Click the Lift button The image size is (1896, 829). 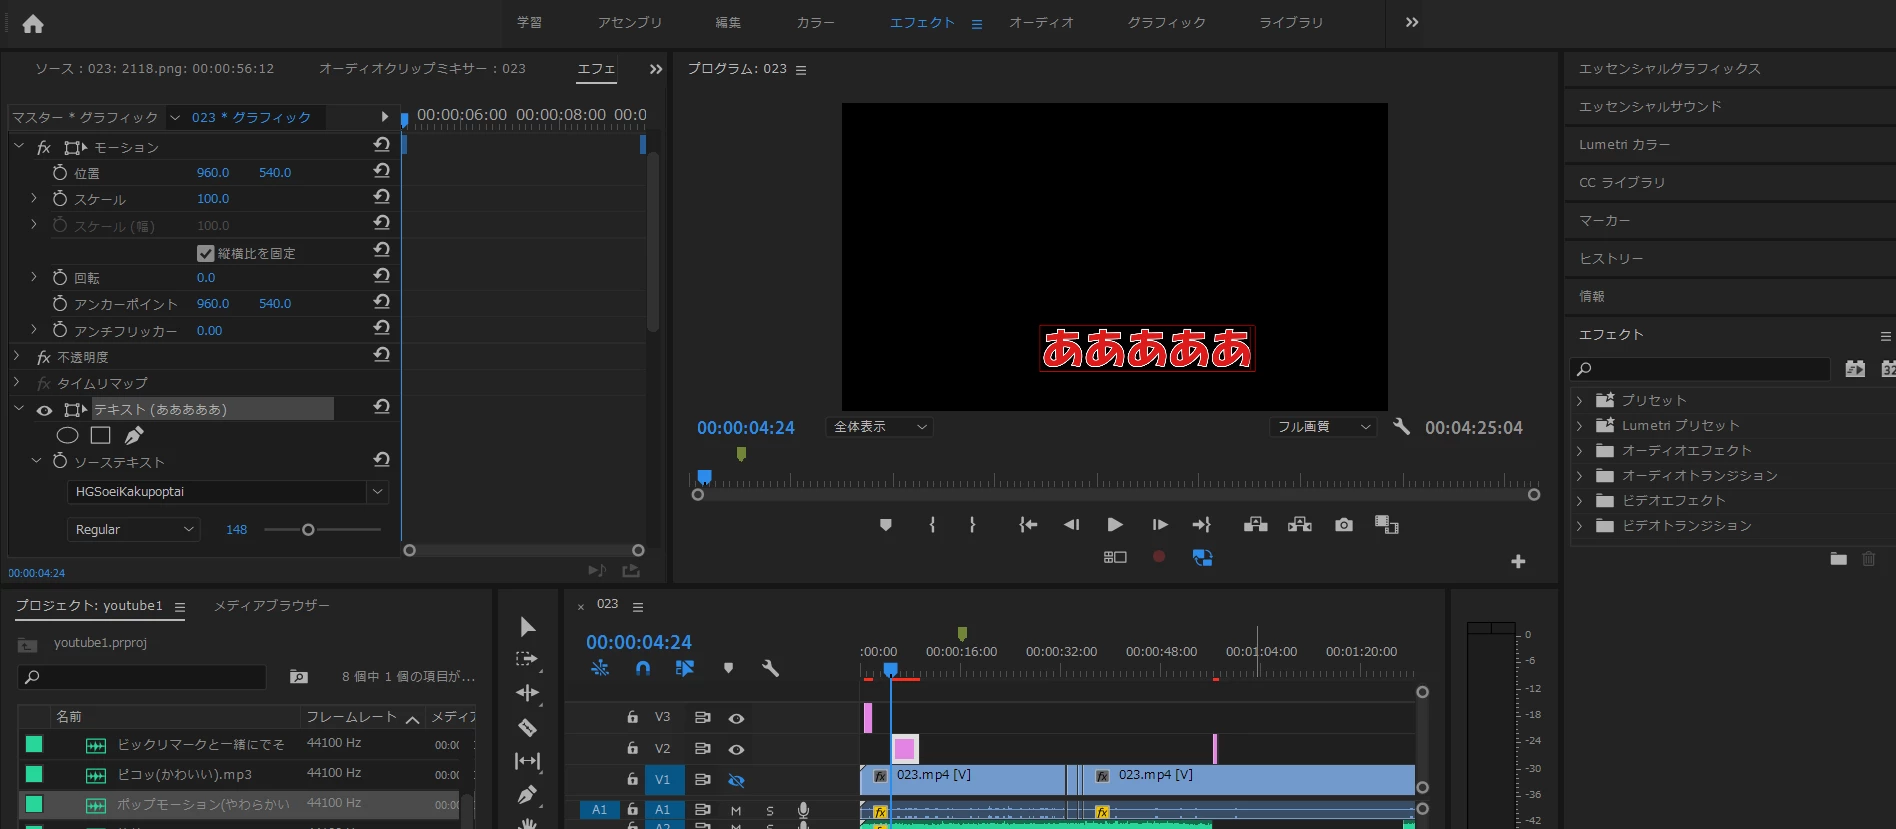coord(1256,525)
